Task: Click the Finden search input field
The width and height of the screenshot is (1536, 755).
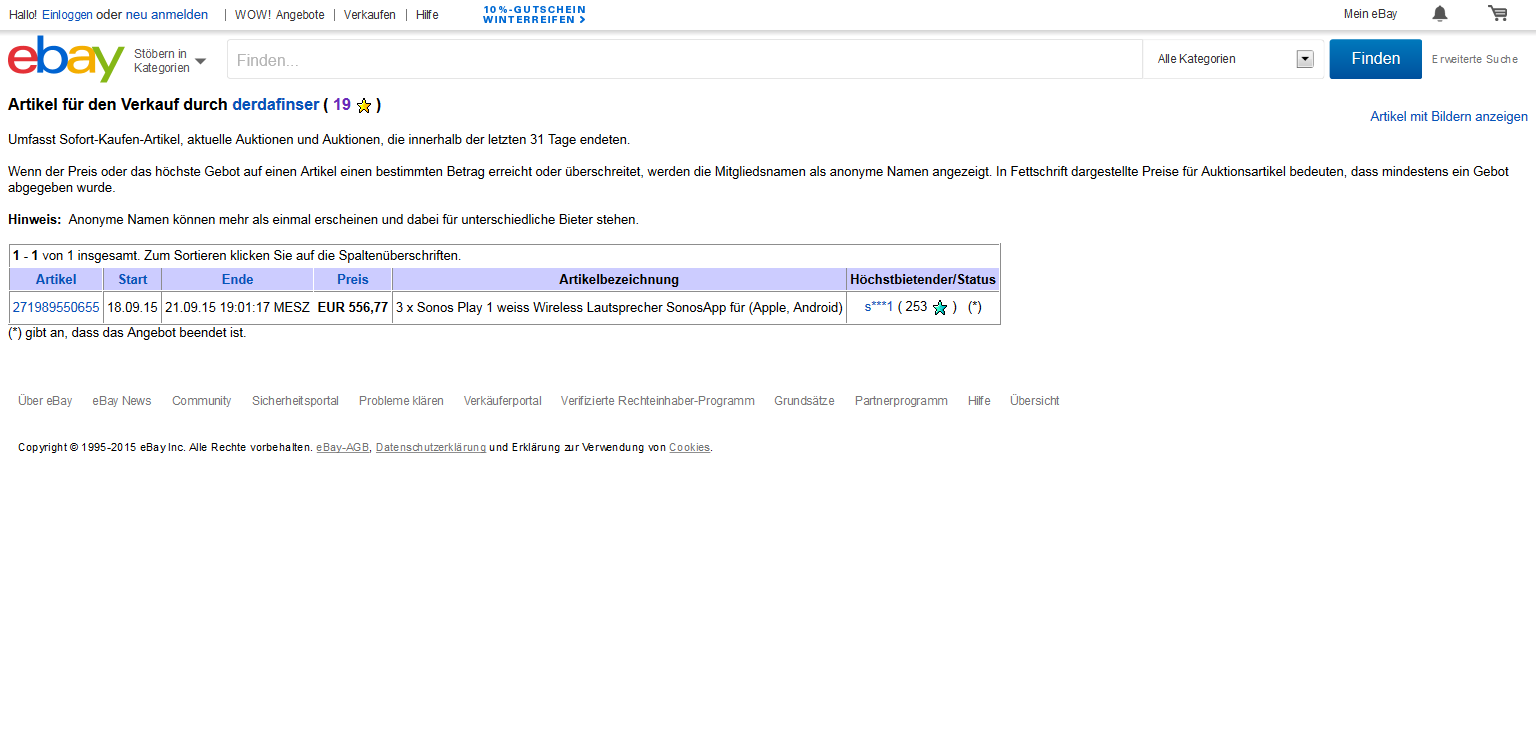Action: (685, 60)
